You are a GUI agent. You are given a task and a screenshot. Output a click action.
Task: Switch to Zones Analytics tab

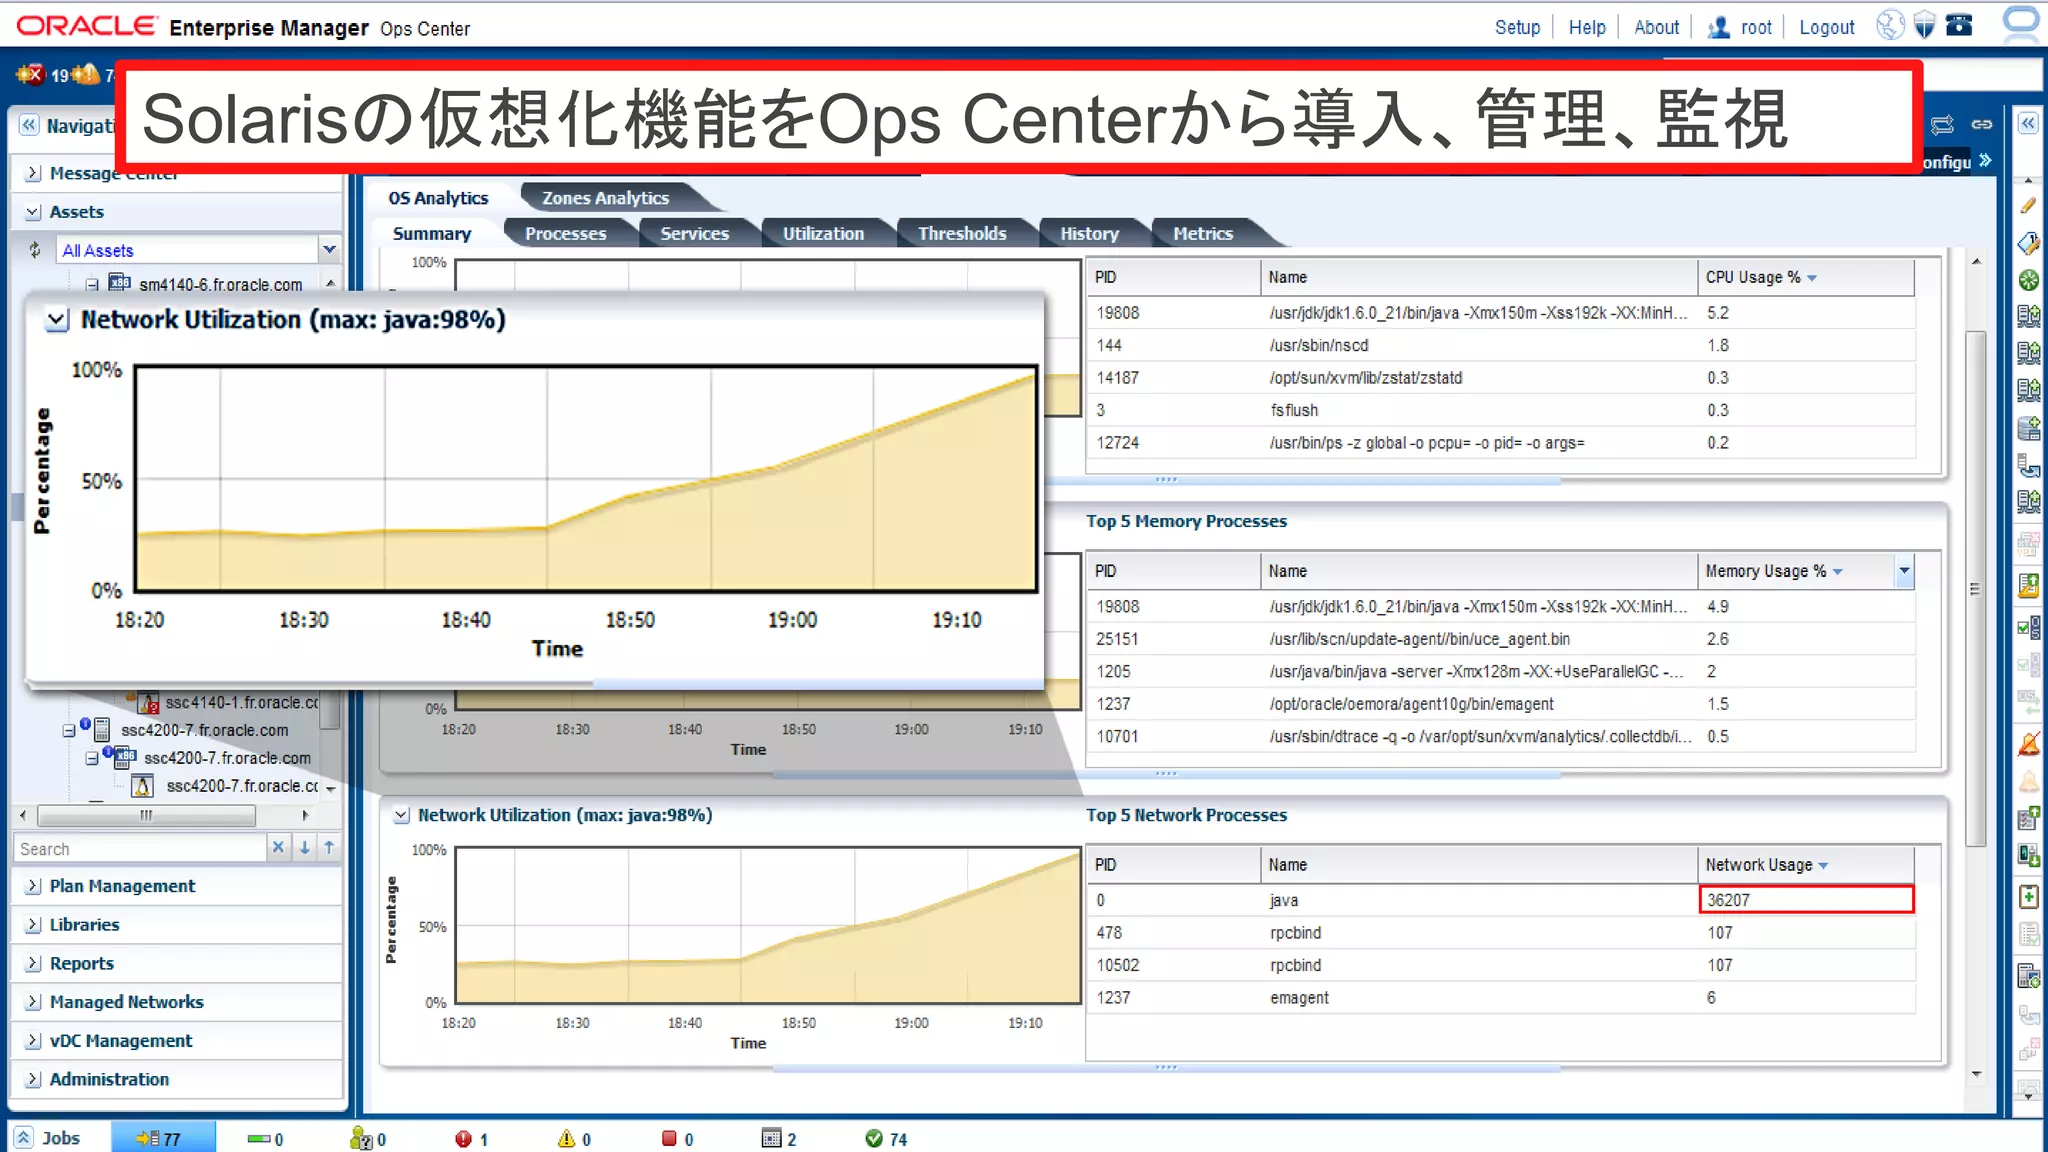point(605,198)
